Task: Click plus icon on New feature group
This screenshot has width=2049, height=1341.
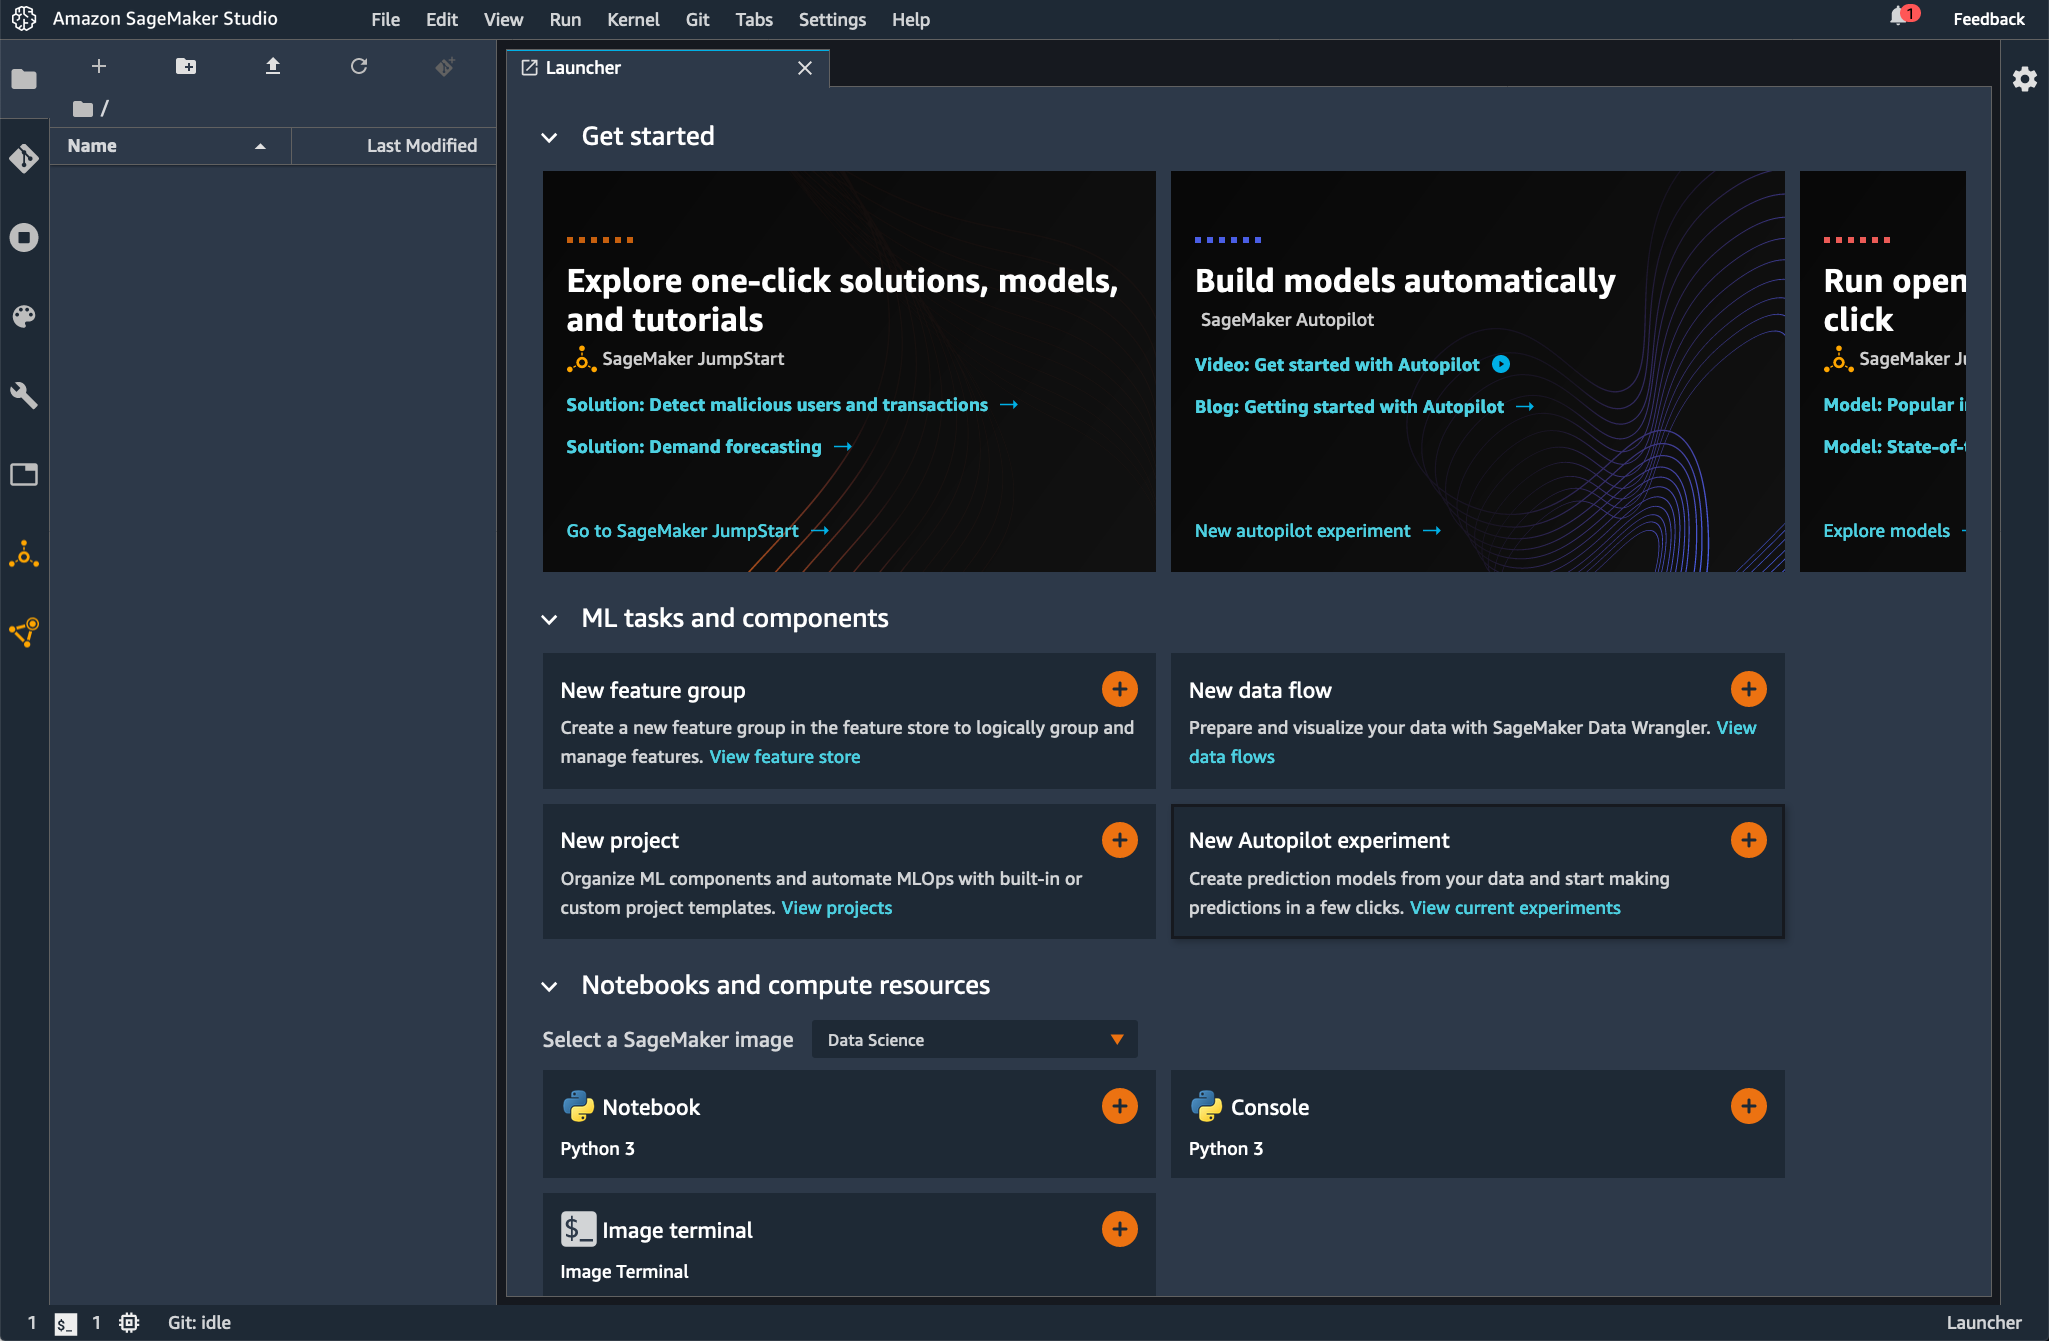Action: tap(1120, 689)
